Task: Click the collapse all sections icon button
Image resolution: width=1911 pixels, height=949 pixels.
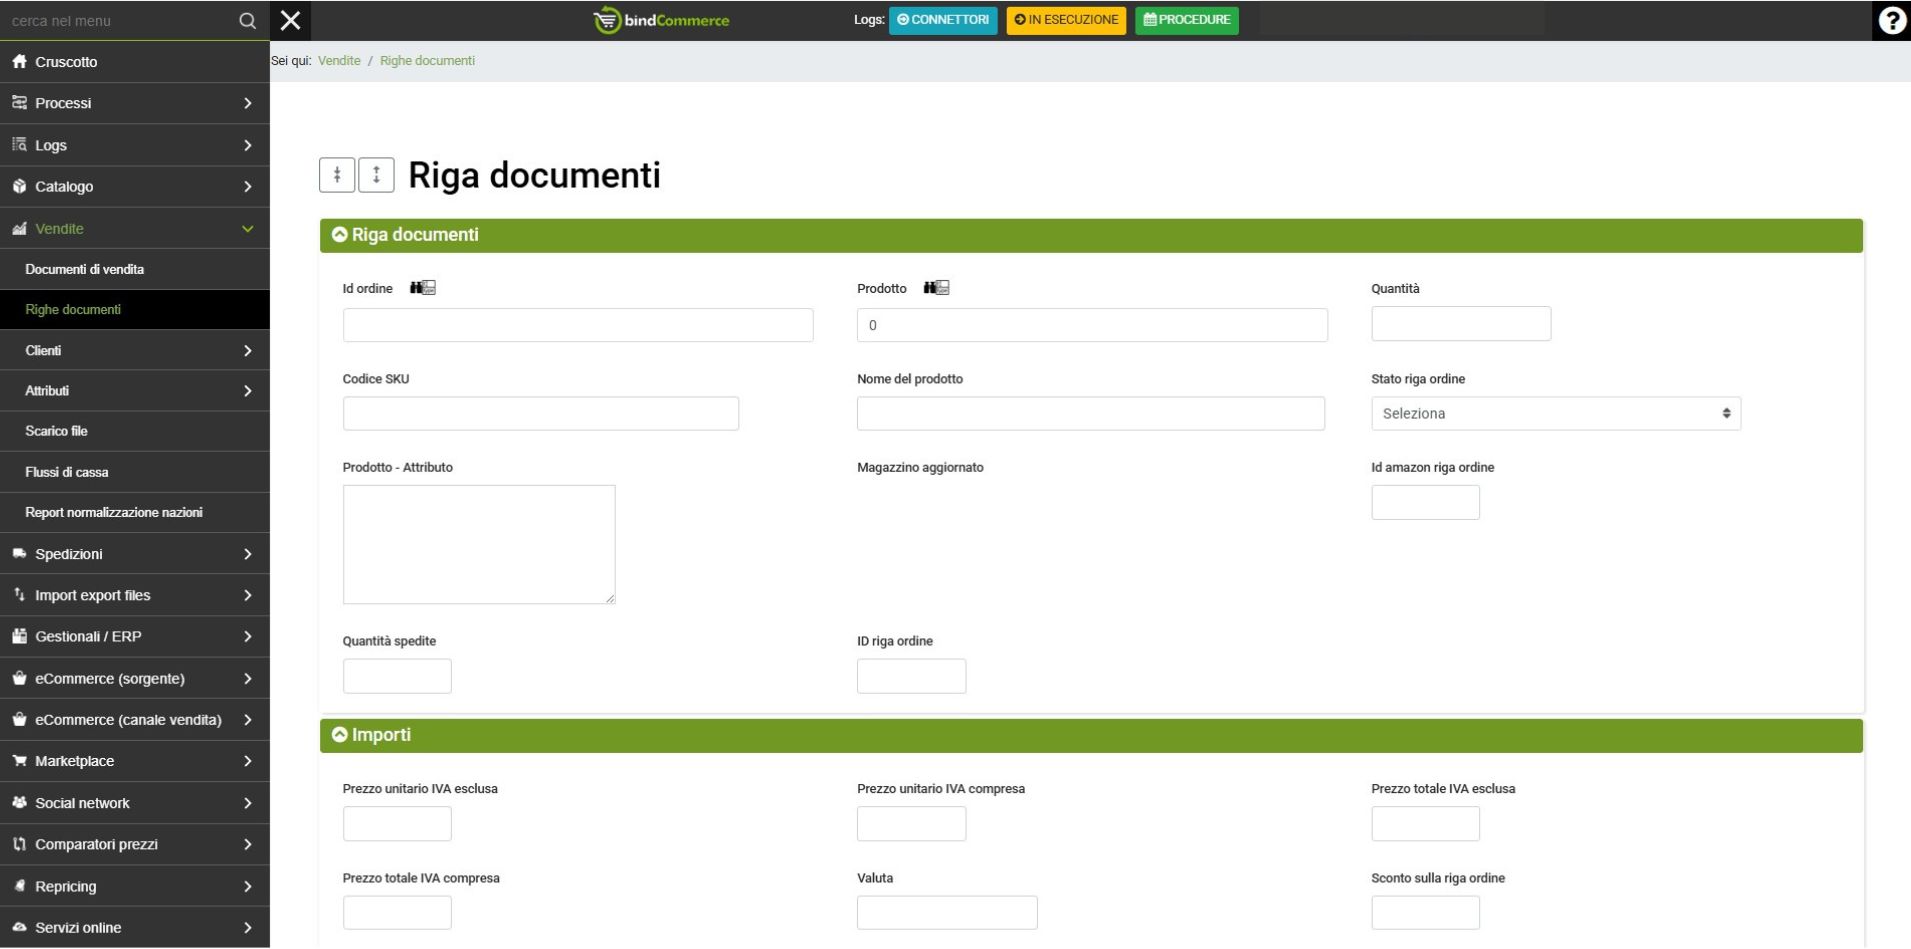Action: [x=337, y=175]
